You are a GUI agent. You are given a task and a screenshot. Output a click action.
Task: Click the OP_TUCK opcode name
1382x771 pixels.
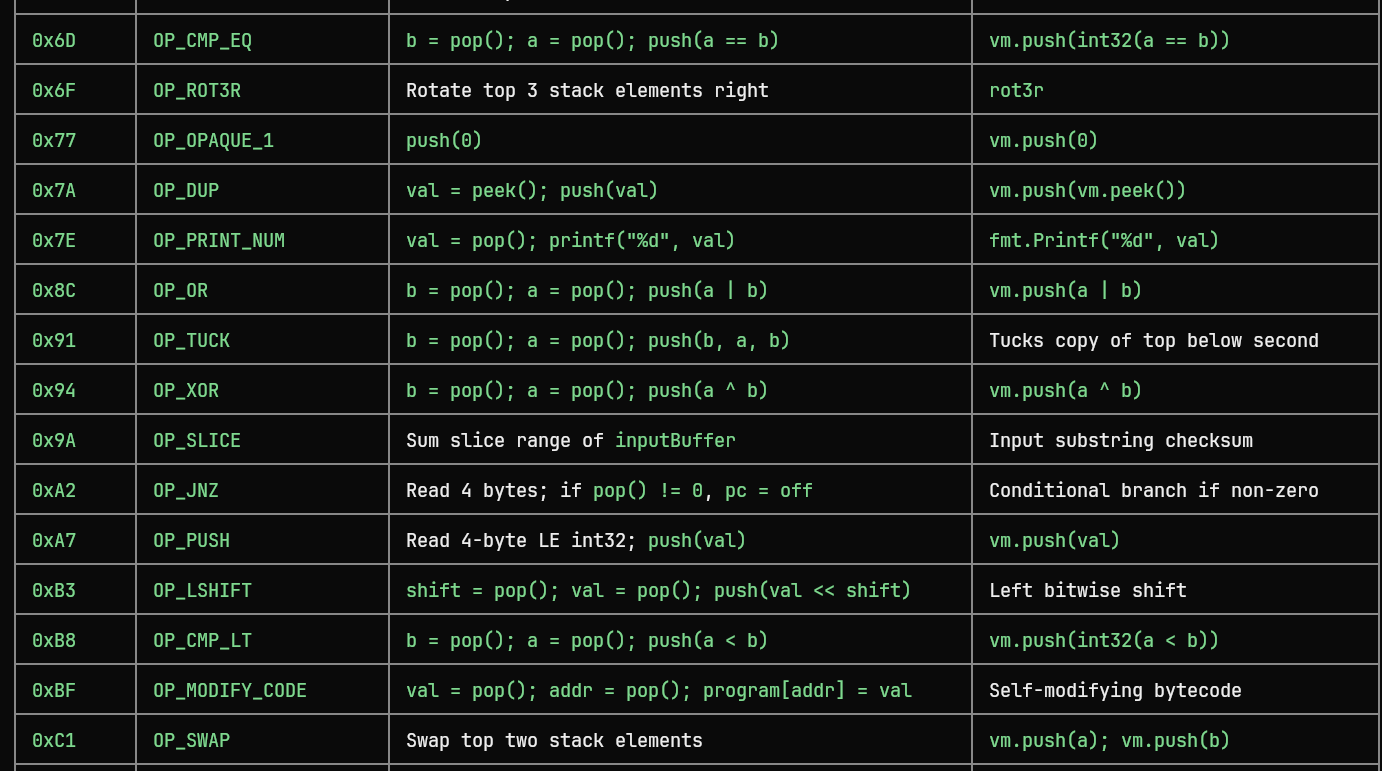tap(191, 341)
